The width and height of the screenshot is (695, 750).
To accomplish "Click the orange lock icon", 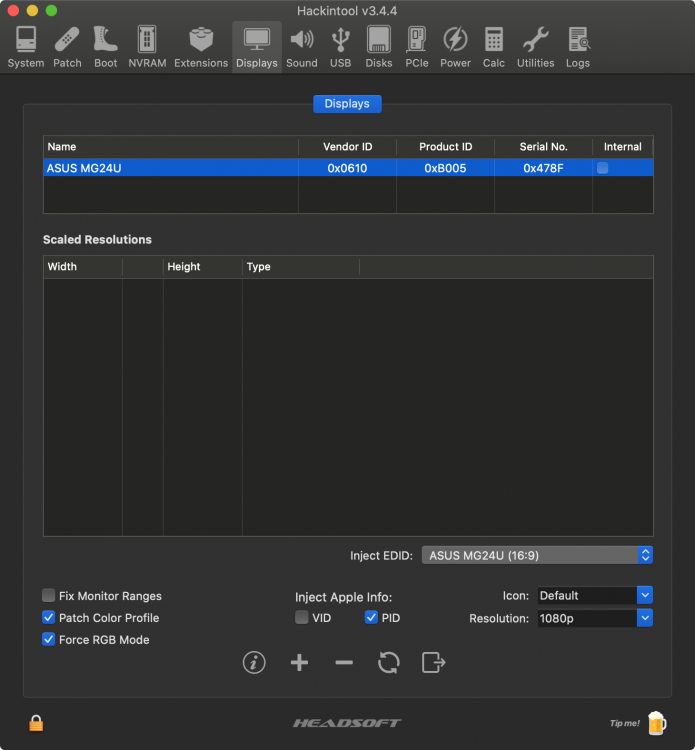I will coord(36,723).
